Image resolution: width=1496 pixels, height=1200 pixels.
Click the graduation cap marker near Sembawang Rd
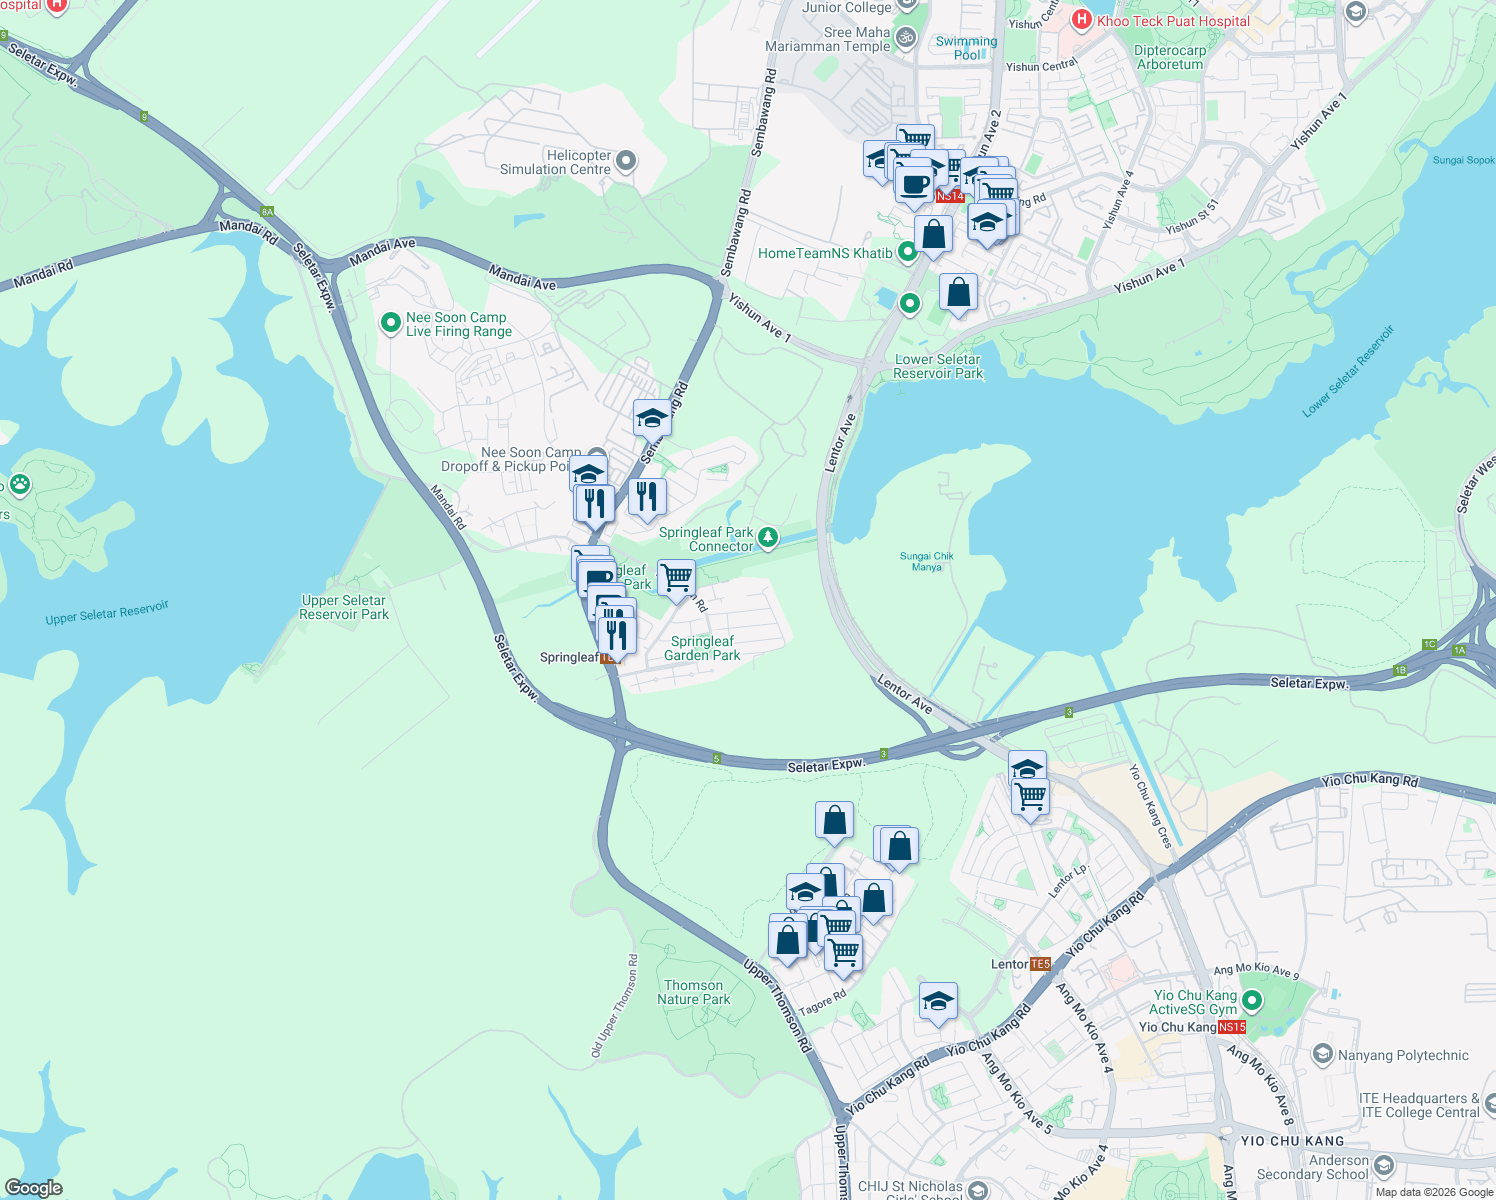652,418
